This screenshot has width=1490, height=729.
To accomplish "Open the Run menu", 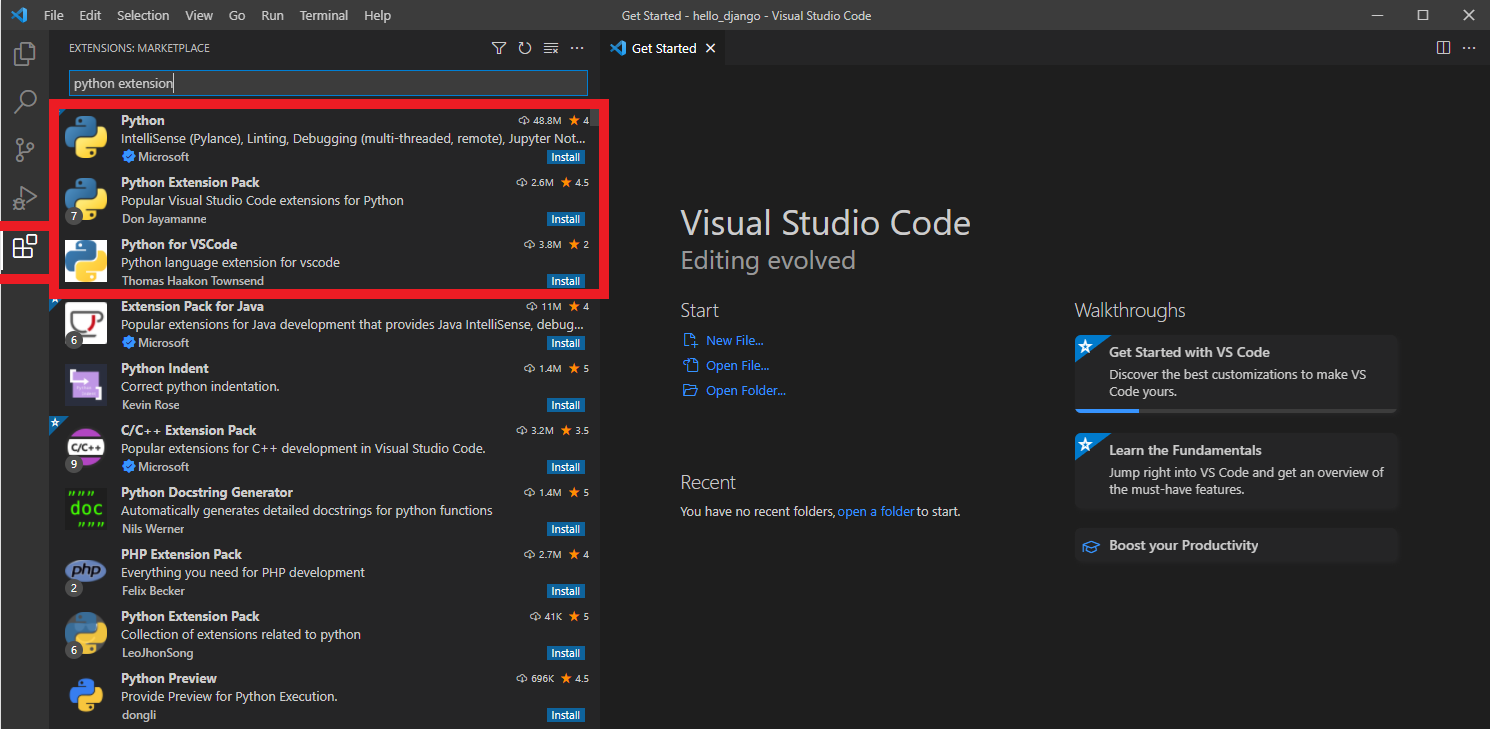I will tap(272, 15).
